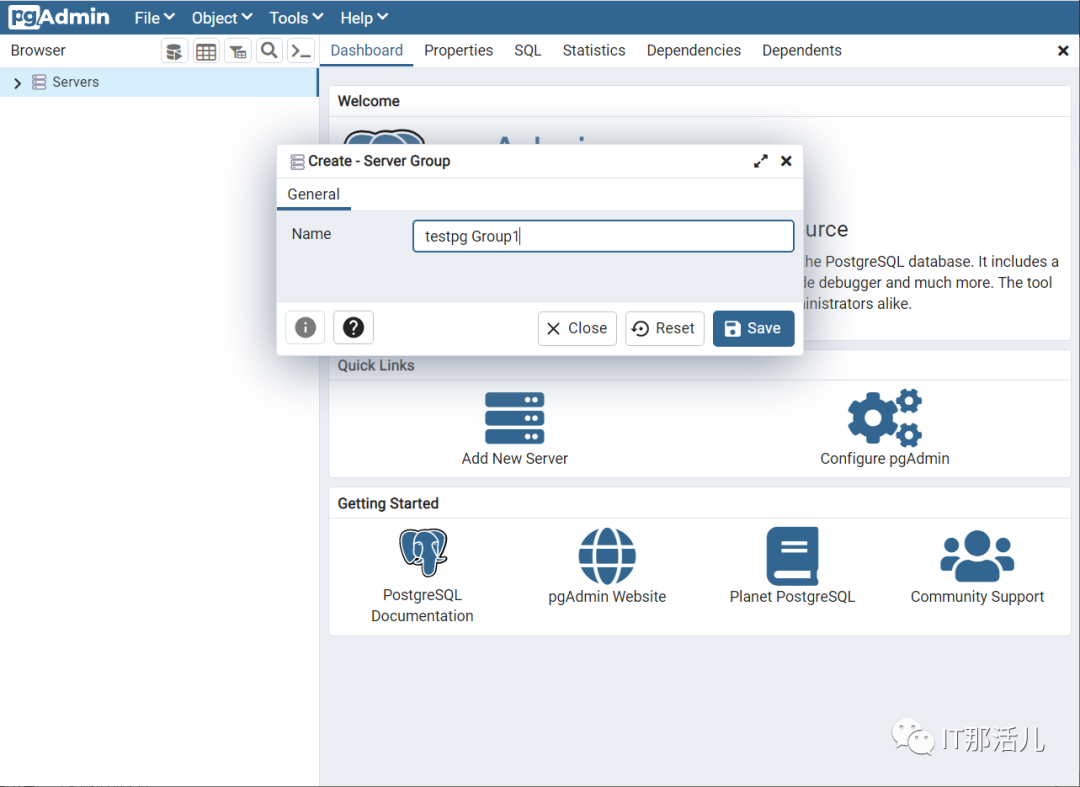The width and height of the screenshot is (1080, 787).
Task: Click the Search Objects magnifier icon
Action: (269, 51)
